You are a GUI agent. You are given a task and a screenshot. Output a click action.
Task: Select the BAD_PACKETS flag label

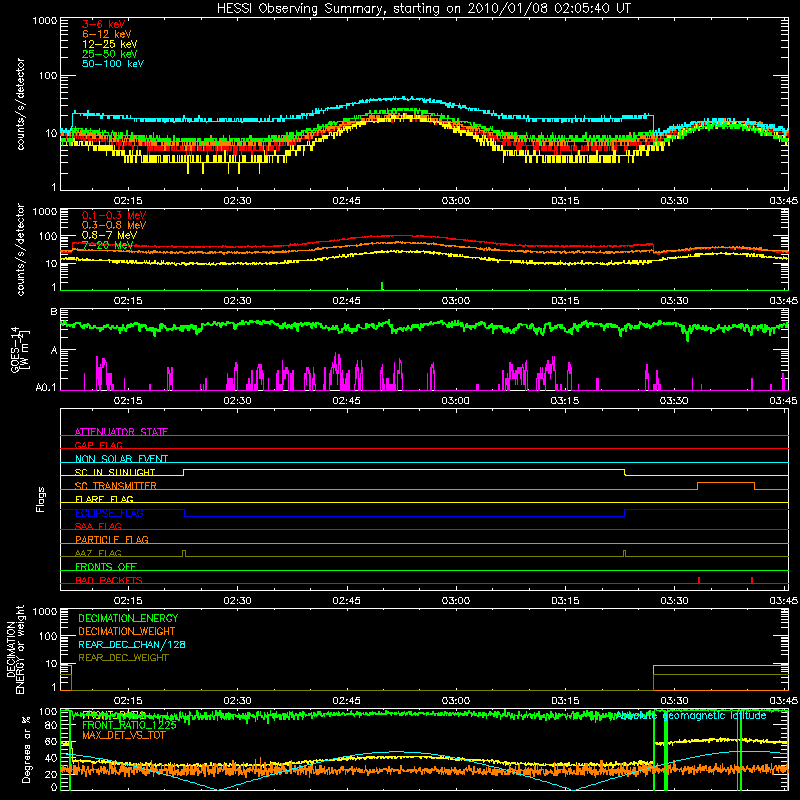(109, 580)
